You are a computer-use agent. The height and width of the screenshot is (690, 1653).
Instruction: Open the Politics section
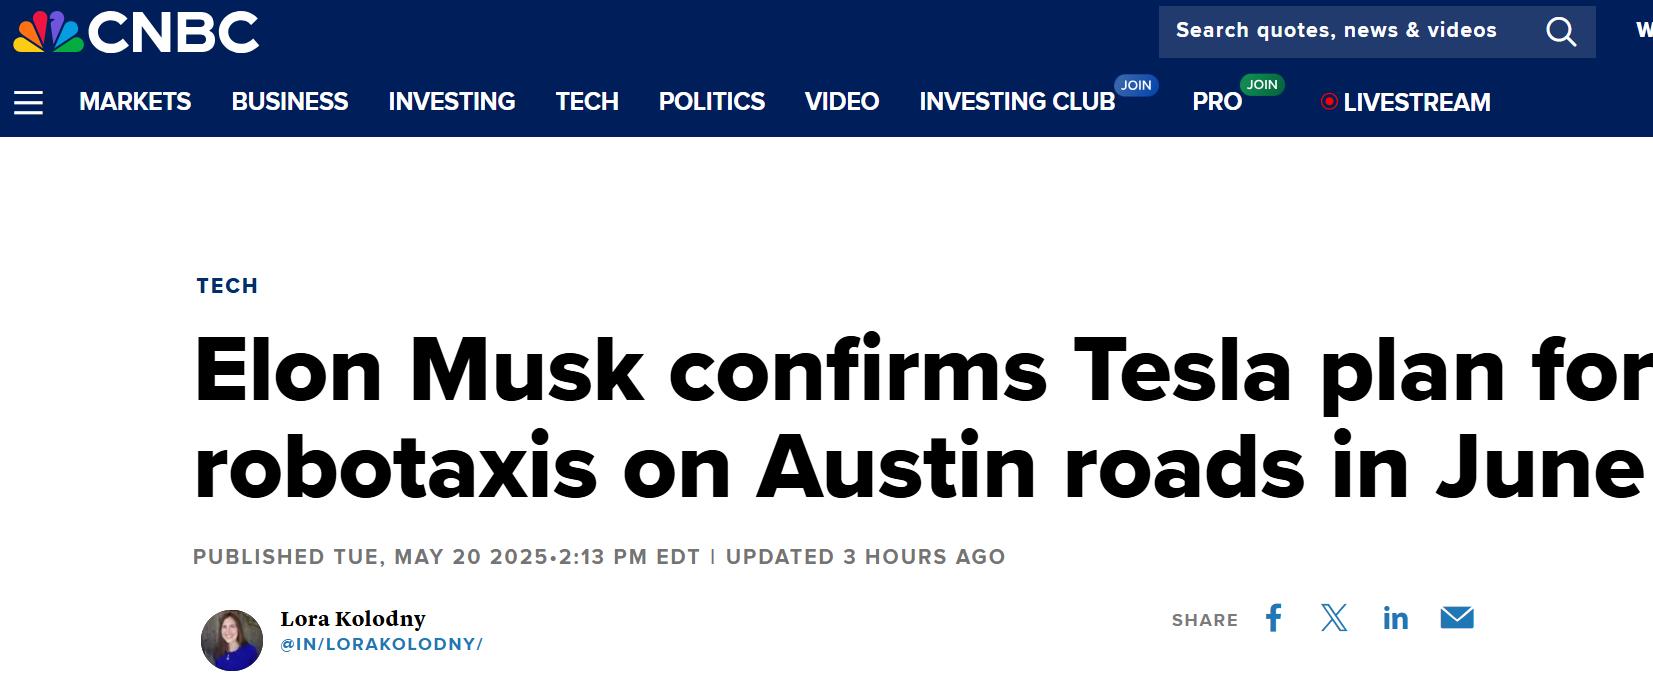(x=711, y=102)
